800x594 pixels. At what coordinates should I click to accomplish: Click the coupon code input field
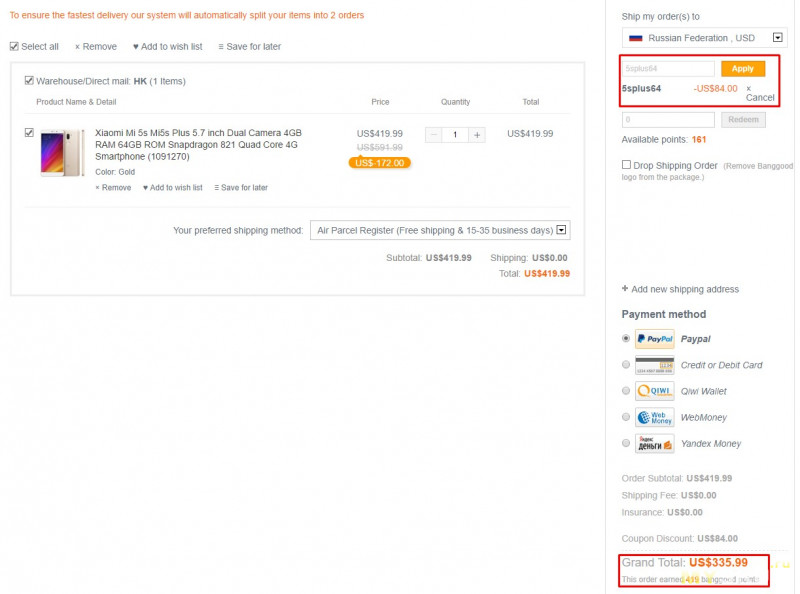(668, 68)
